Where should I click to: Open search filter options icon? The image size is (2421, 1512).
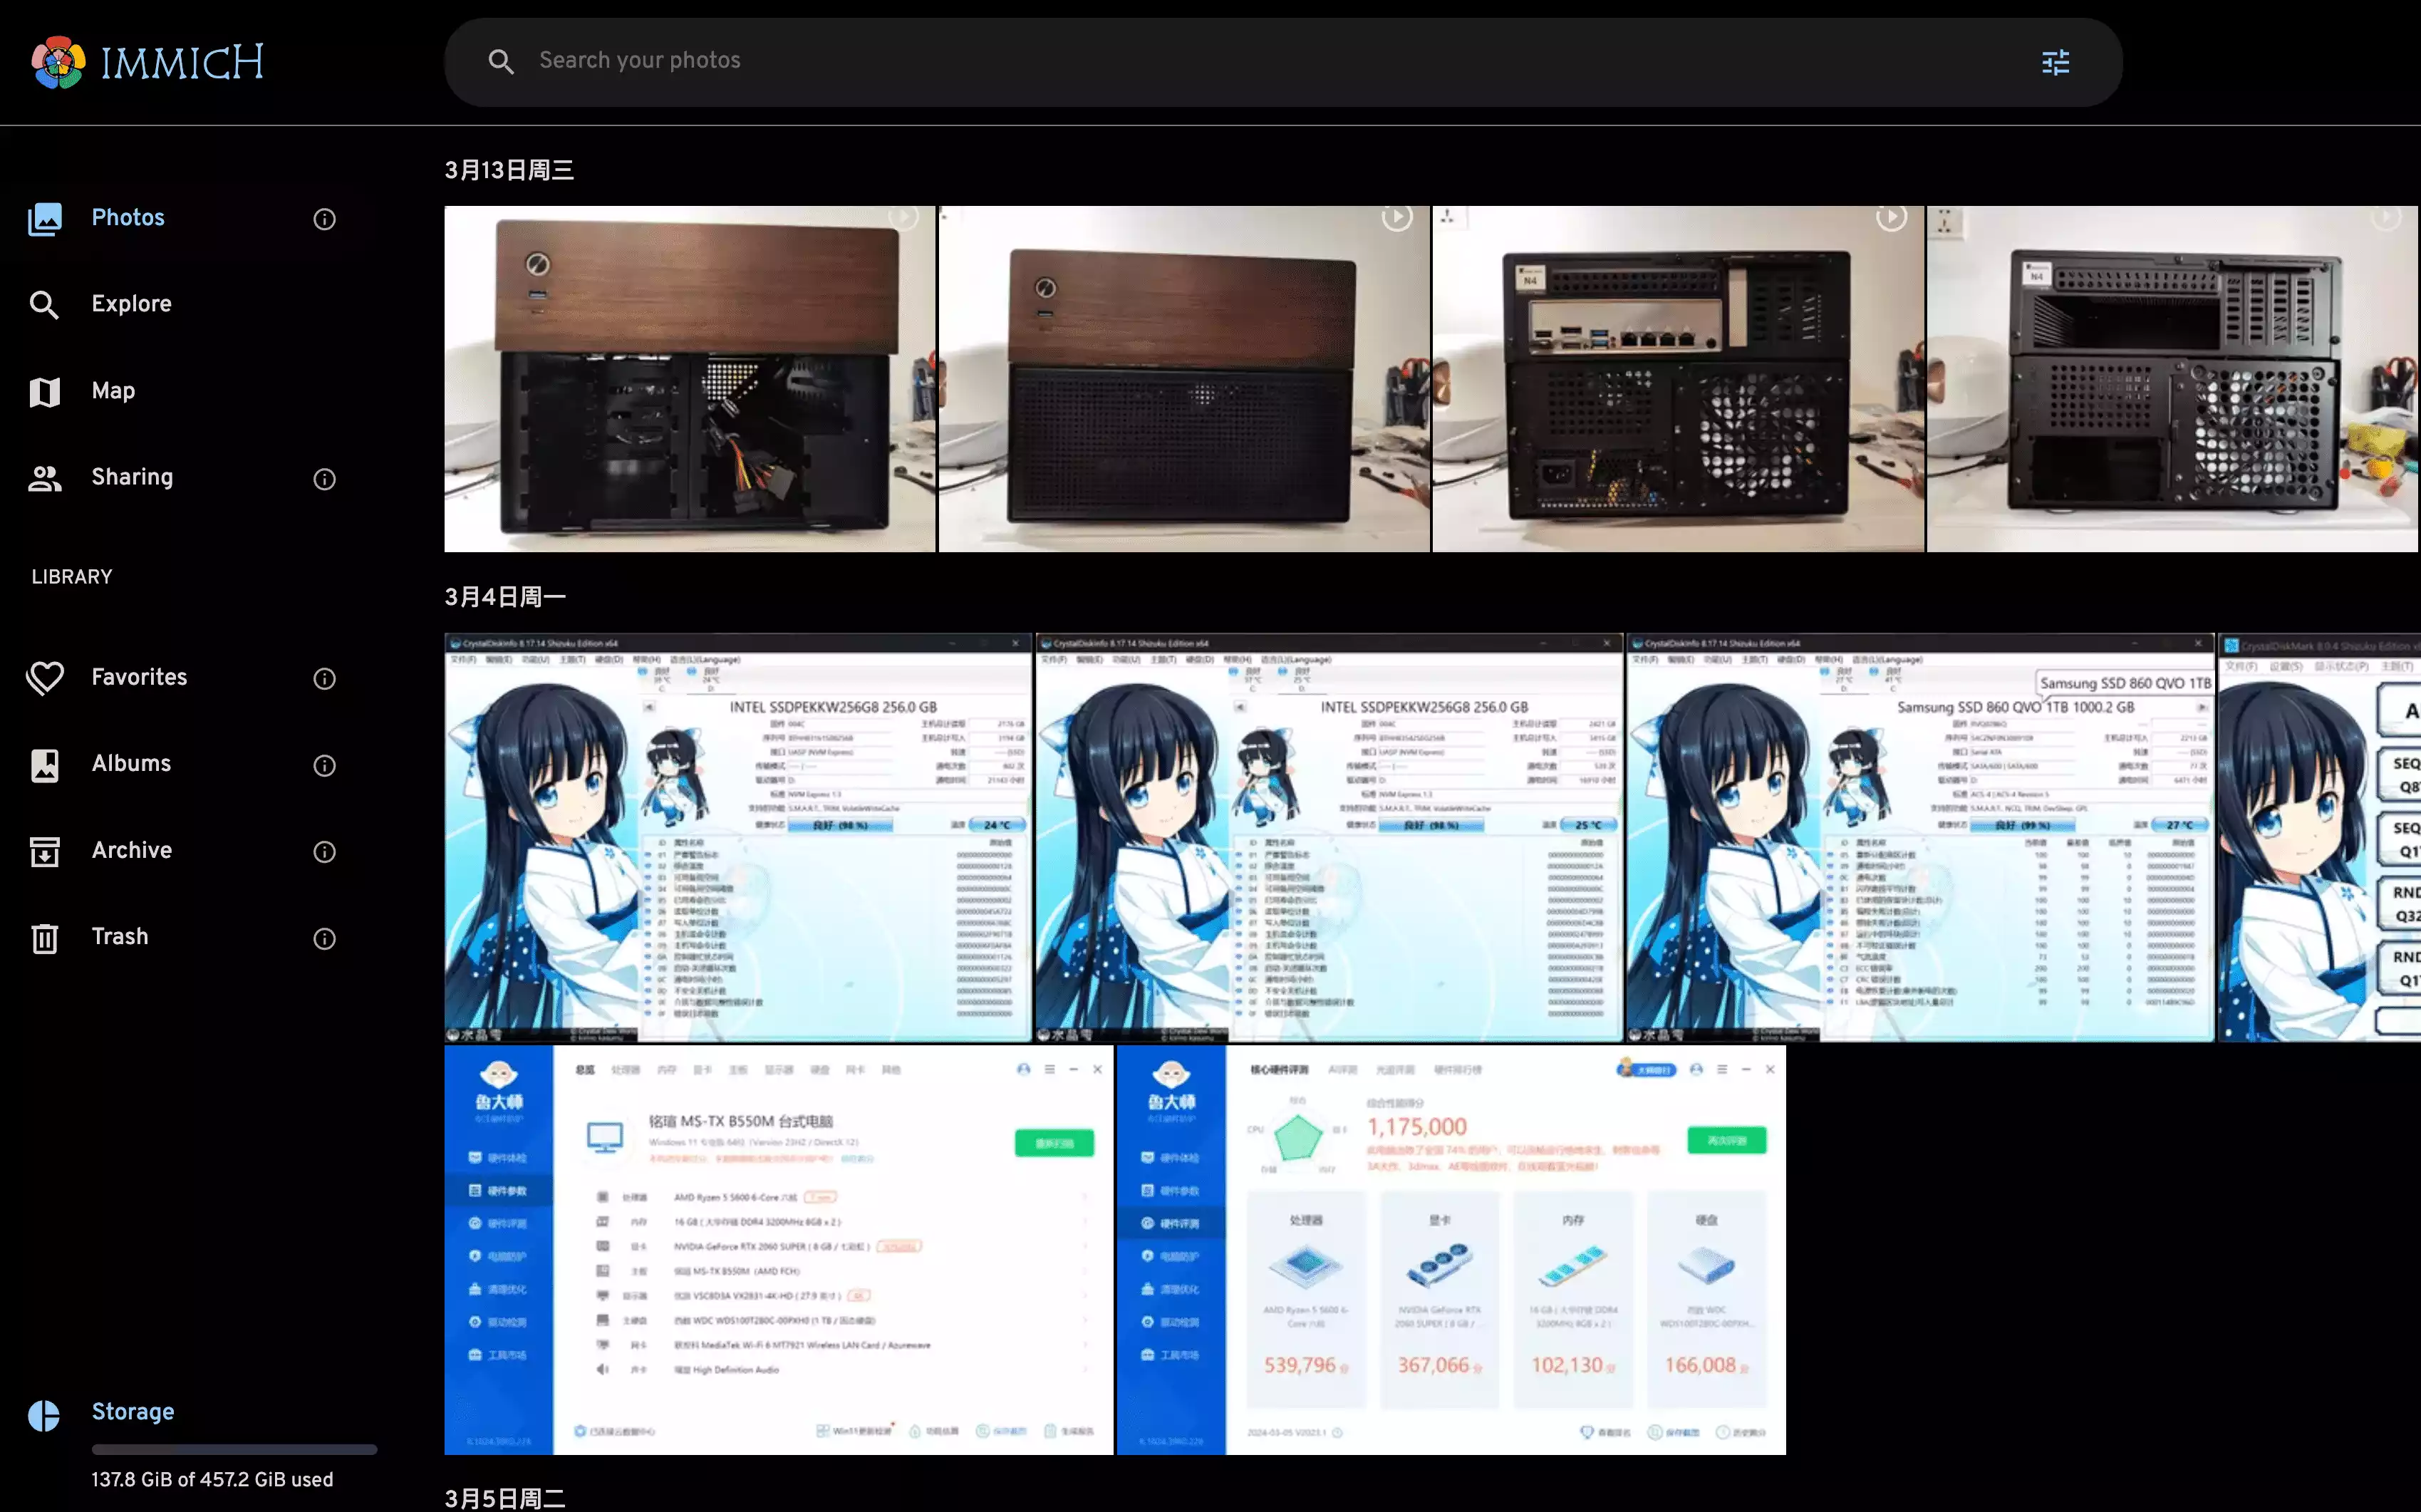(x=2055, y=62)
